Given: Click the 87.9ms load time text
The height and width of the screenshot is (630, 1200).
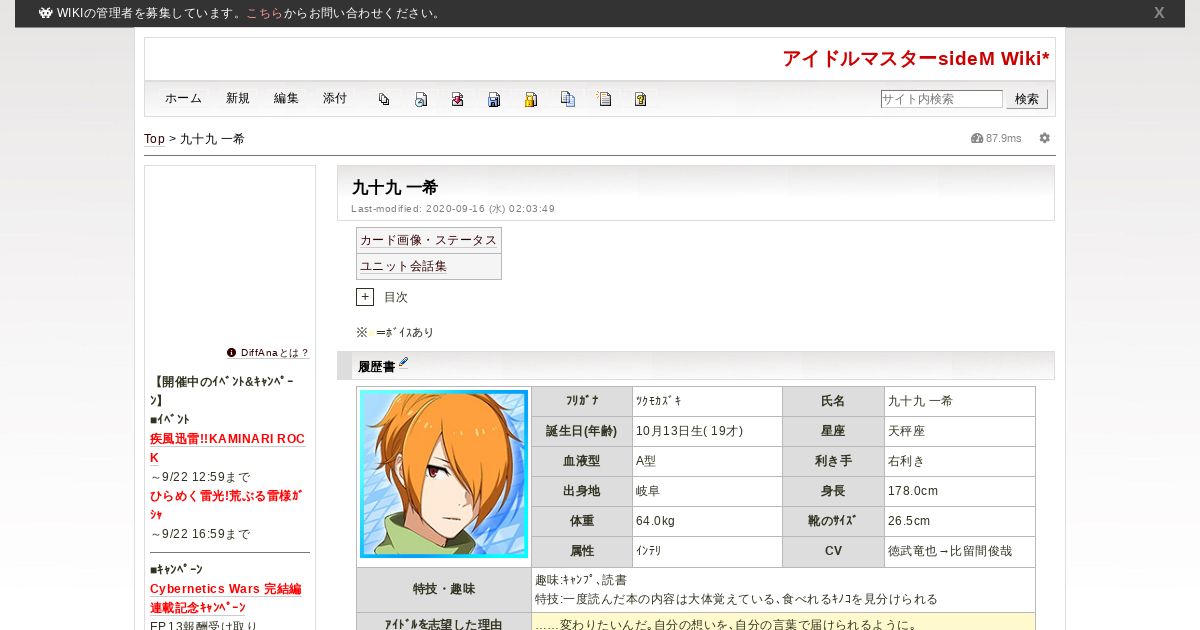Looking at the screenshot, I should click(x=1004, y=138).
